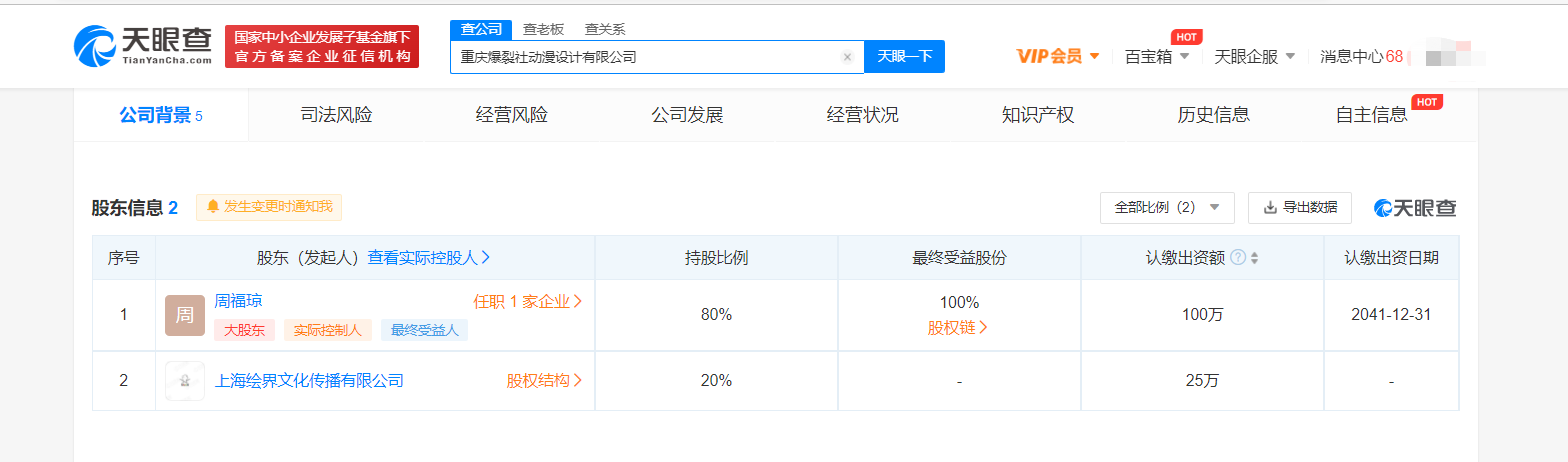Image resolution: width=1568 pixels, height=462 pixels.
Task: Click the 实际控制人 tag
Action: pyautogui.click(x=328, y=330)
